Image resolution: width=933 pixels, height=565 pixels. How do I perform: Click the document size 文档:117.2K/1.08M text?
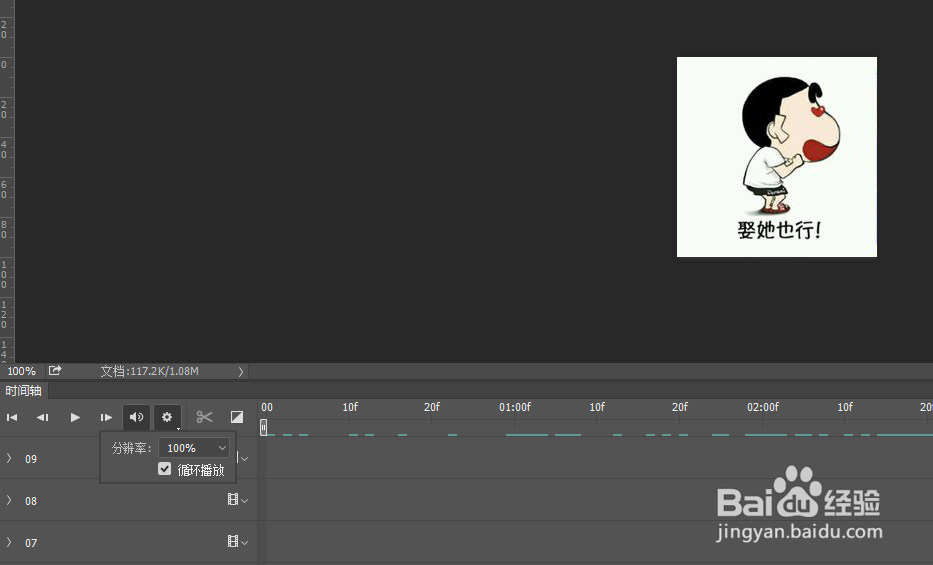(149, 371)
